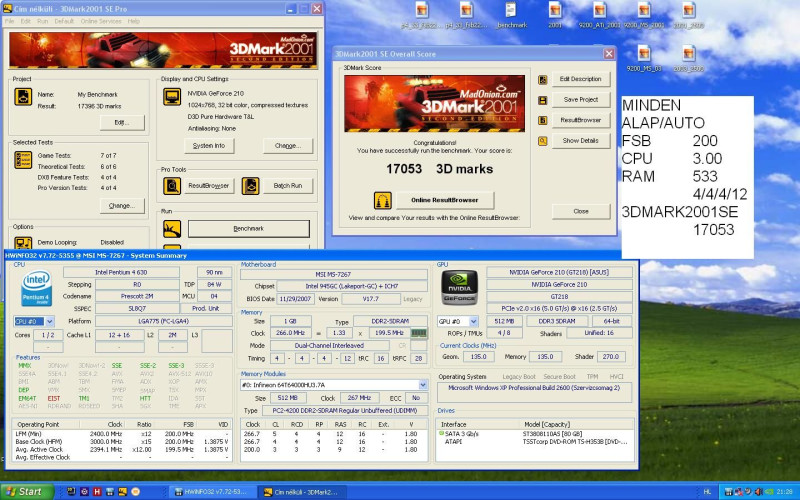Click the Batch Run icon in Pro Tools
This screenshot has width=800, height=500.
(250, 186)
